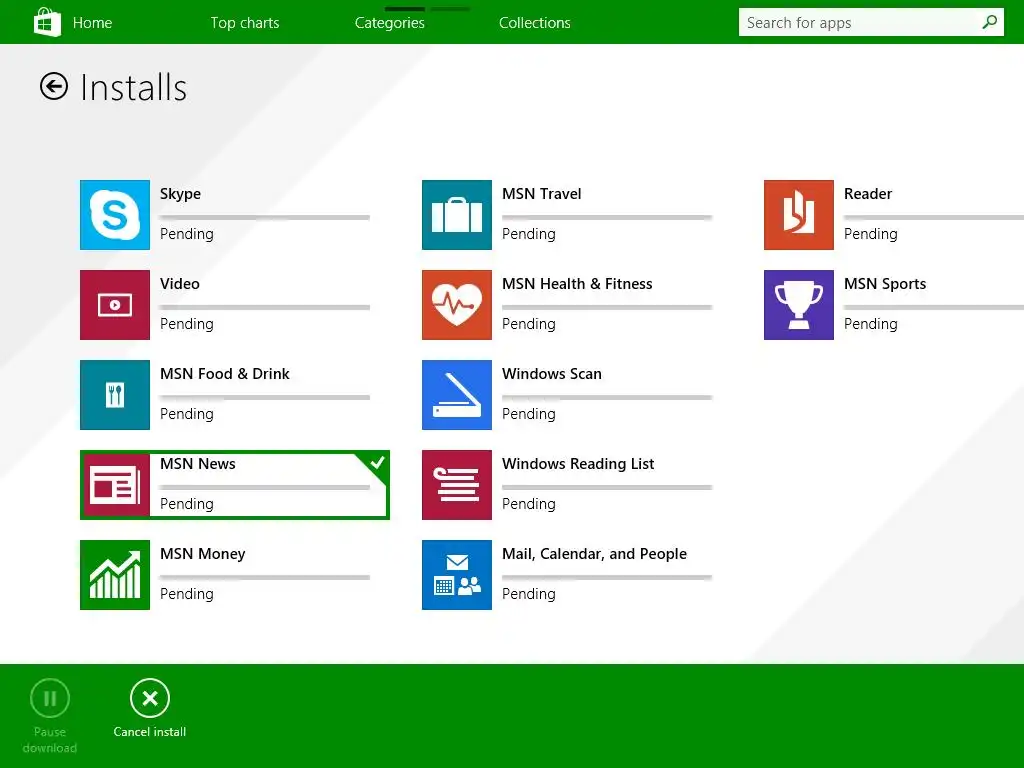Click the Cancel install X icon

pos(150,698)
